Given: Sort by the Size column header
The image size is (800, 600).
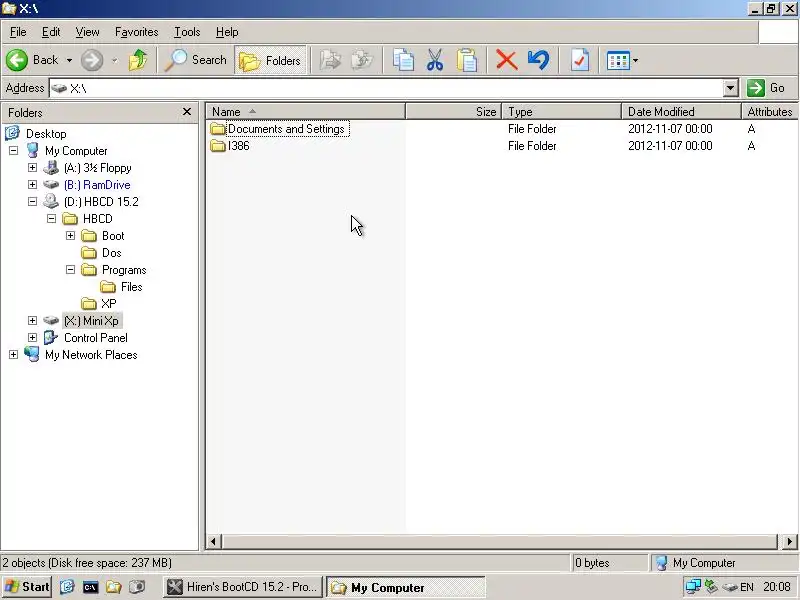Looking at the screenshot, I should (454, 111).
